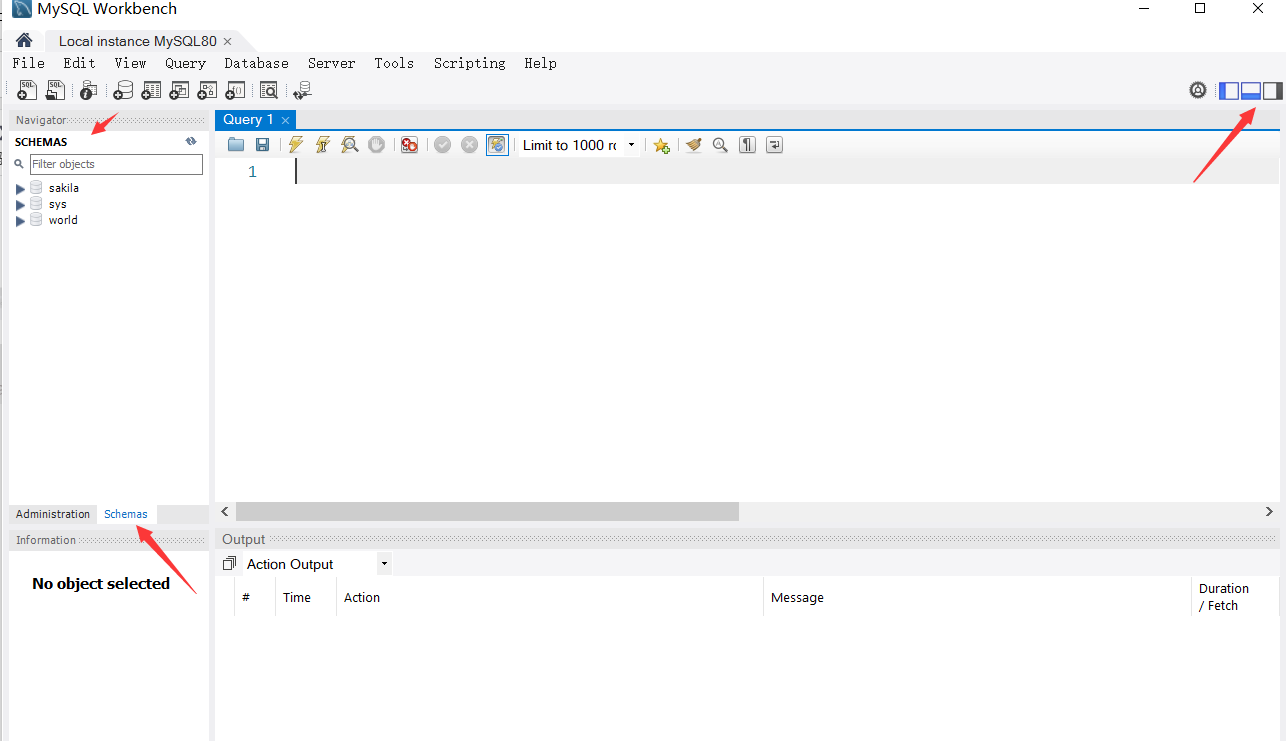Toggle invisible characters paragraph icon
The width and height of the screenshot is (1286, 741).
747,145
